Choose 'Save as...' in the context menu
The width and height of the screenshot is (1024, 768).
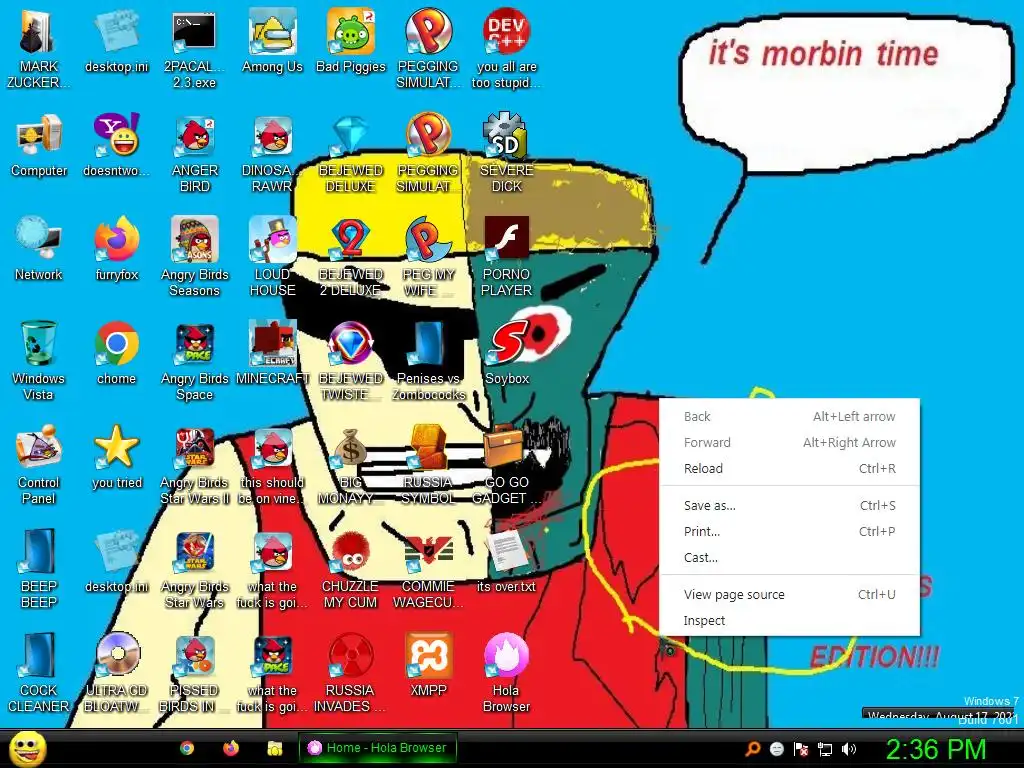(x=790, y=505)
